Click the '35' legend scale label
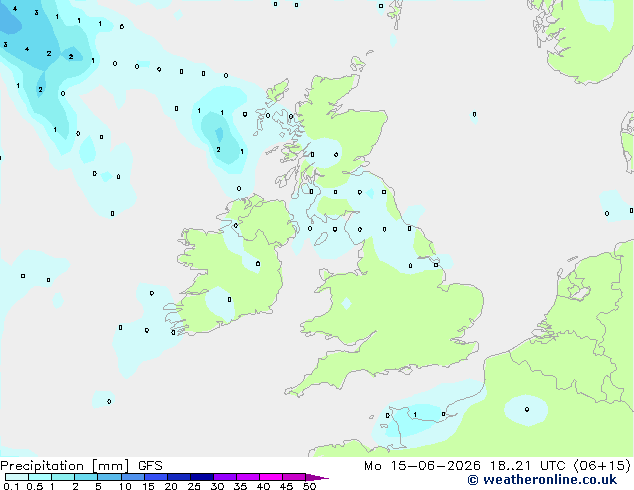634x490 pixels. (240, 486)
